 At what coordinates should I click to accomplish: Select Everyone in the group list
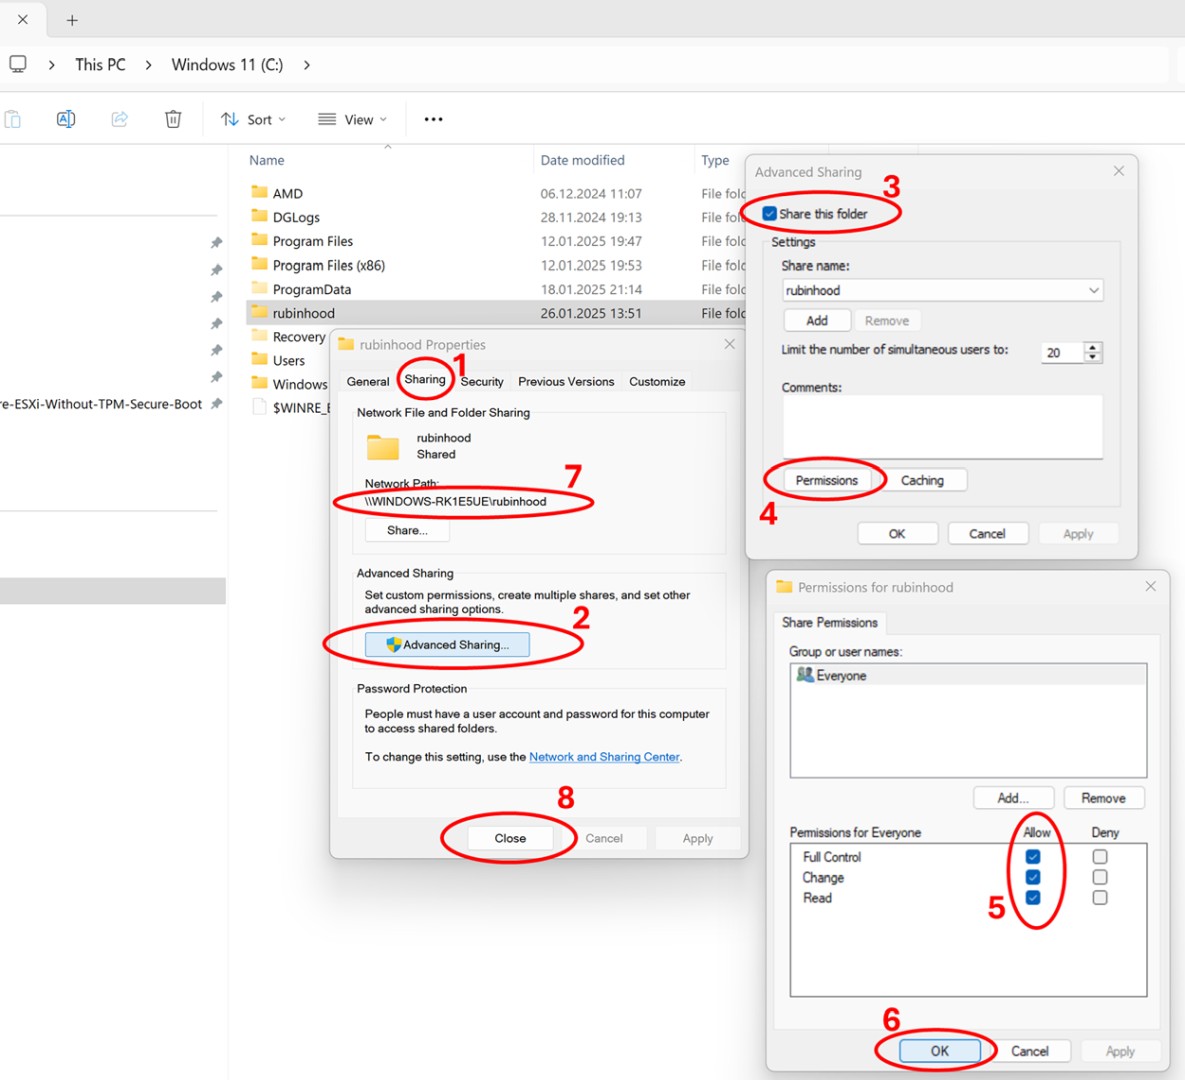point(968,675)
